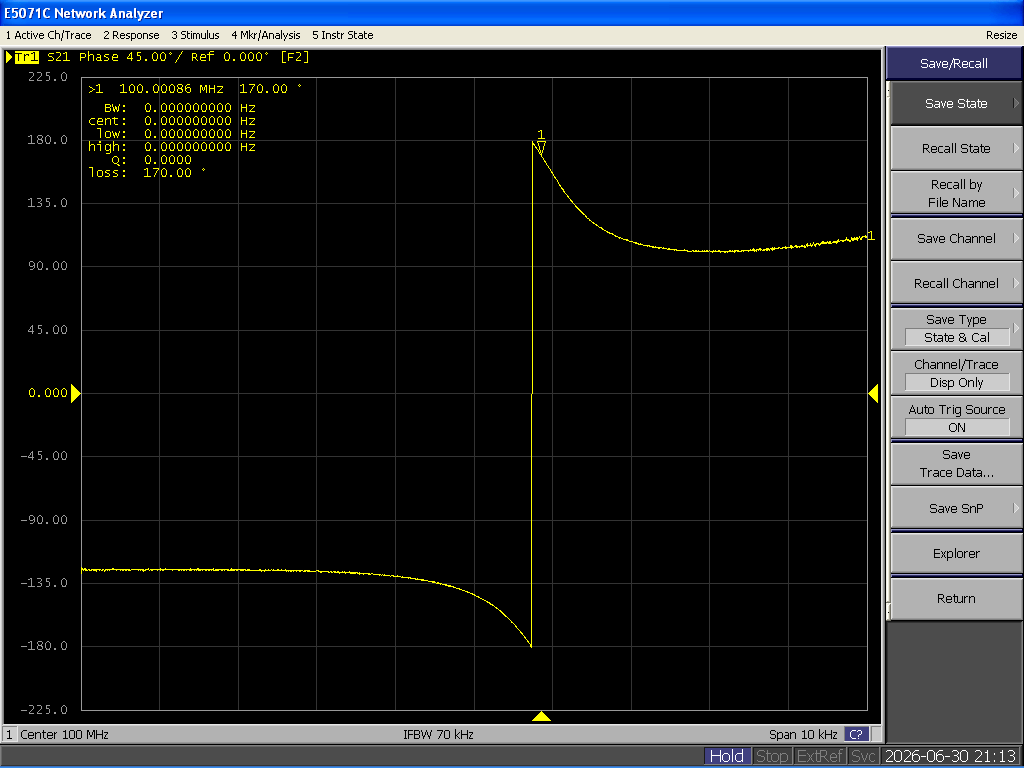Click the Save/Recall softkey header
Image resolution: width=1024 pixels, height=768 pixels.
click(x=953, y=63)
